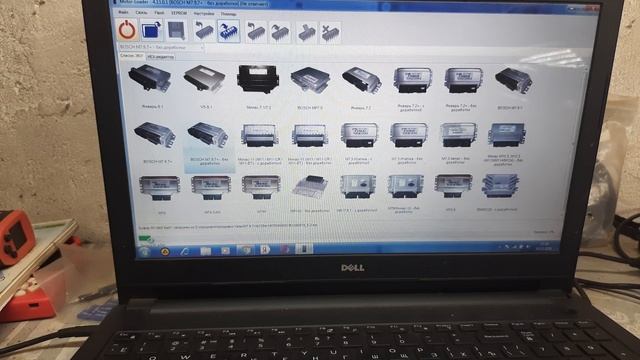The height and width of the screenshot is (360, 640).
Task: Open the EEPROM menu
Action: click(x=179, y=13)
